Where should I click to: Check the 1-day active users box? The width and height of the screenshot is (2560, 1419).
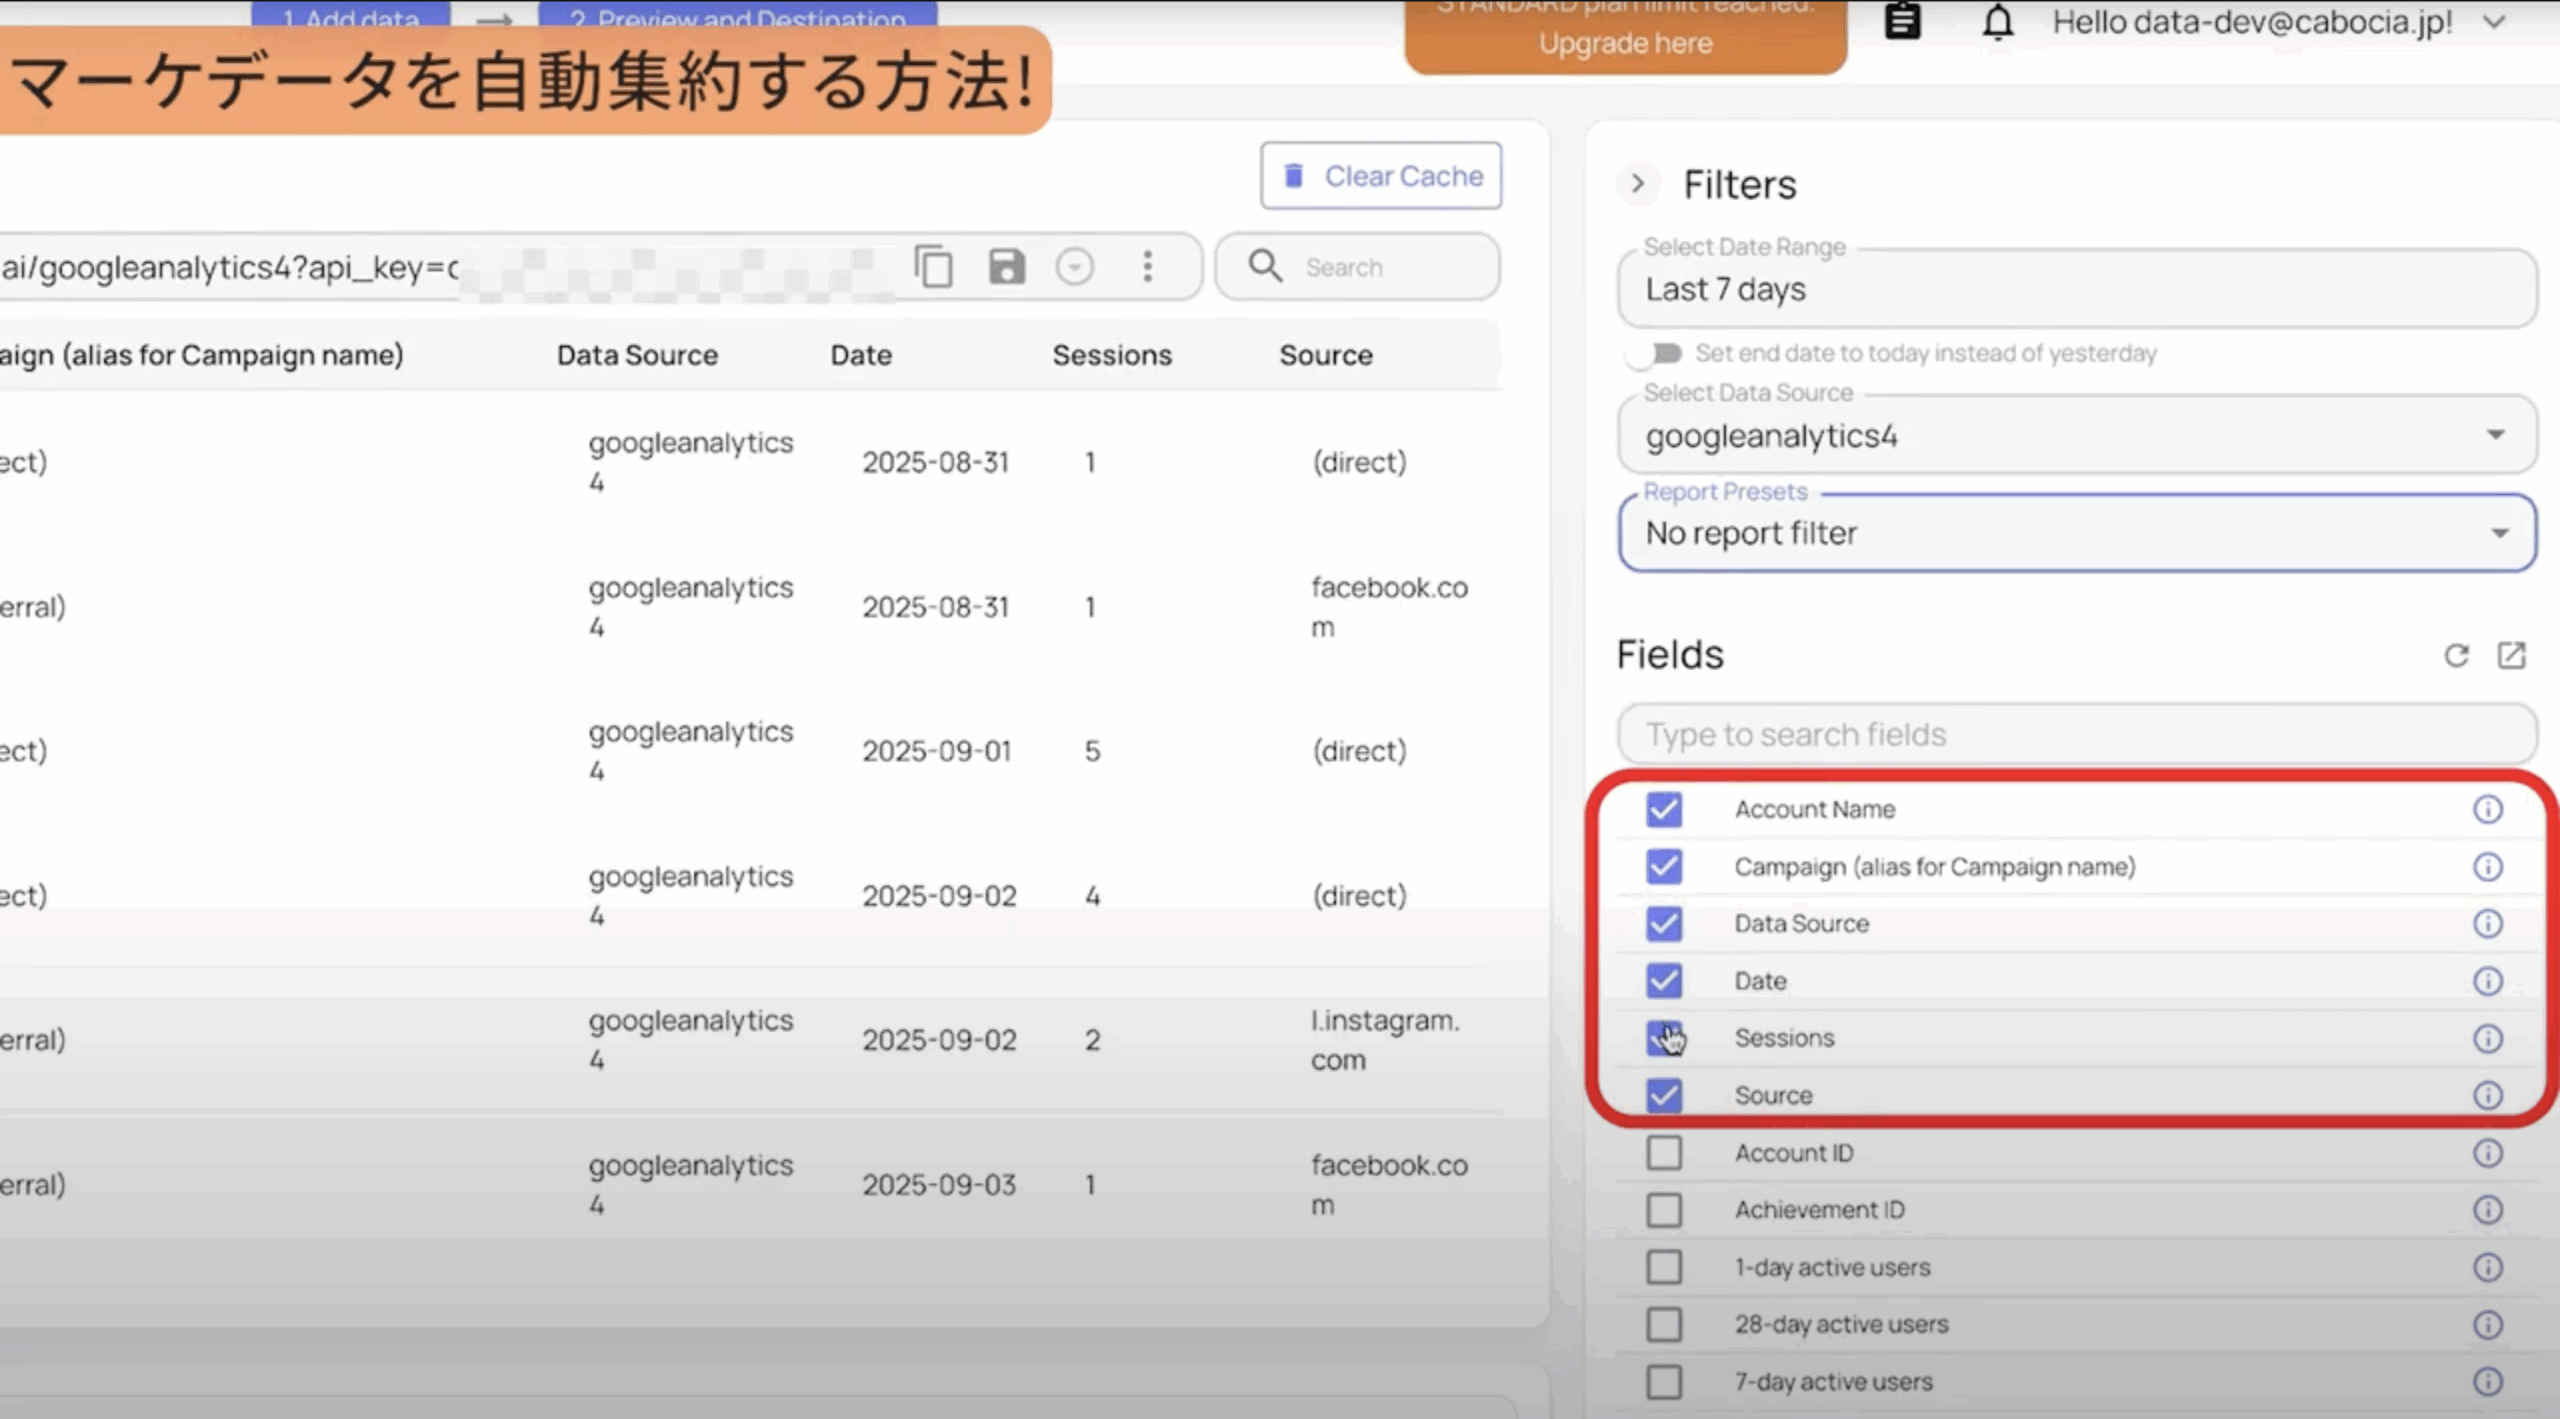click(x=1664, y=1267)
